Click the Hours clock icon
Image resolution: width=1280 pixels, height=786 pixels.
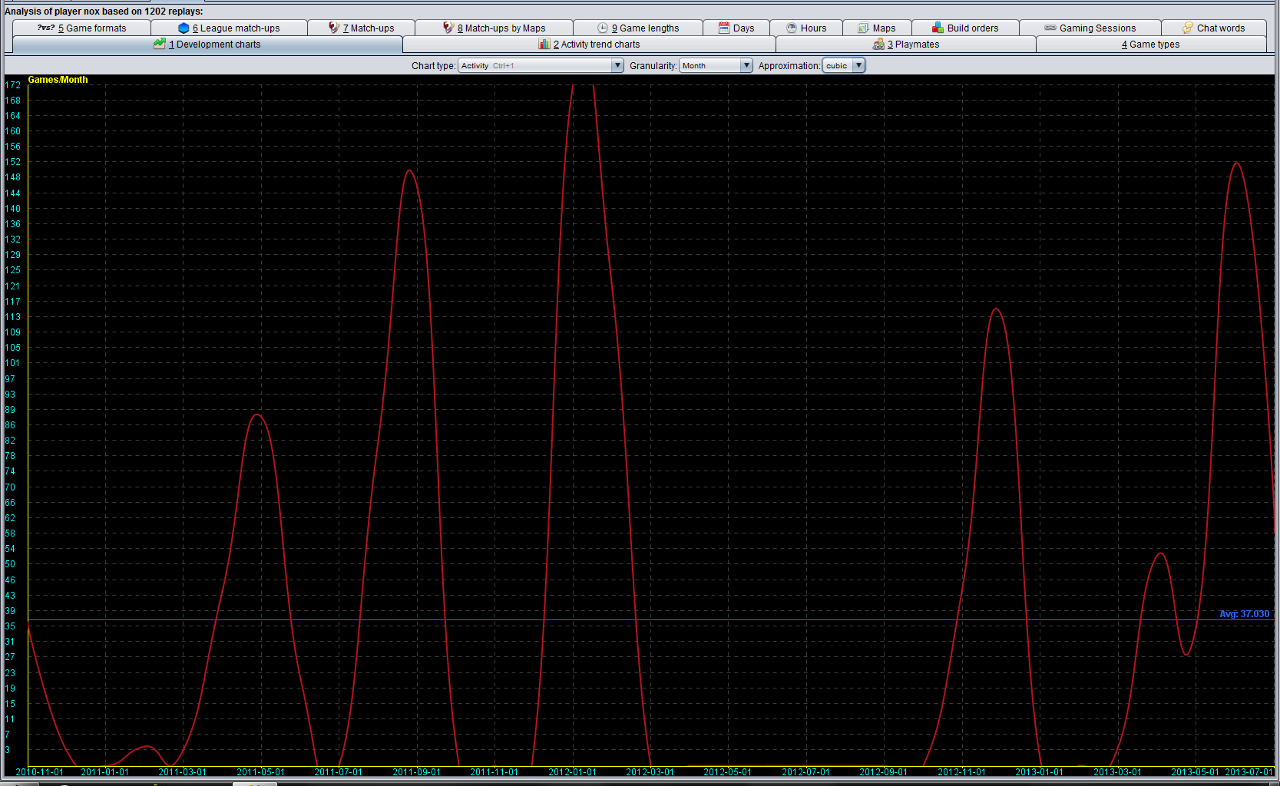791,28
